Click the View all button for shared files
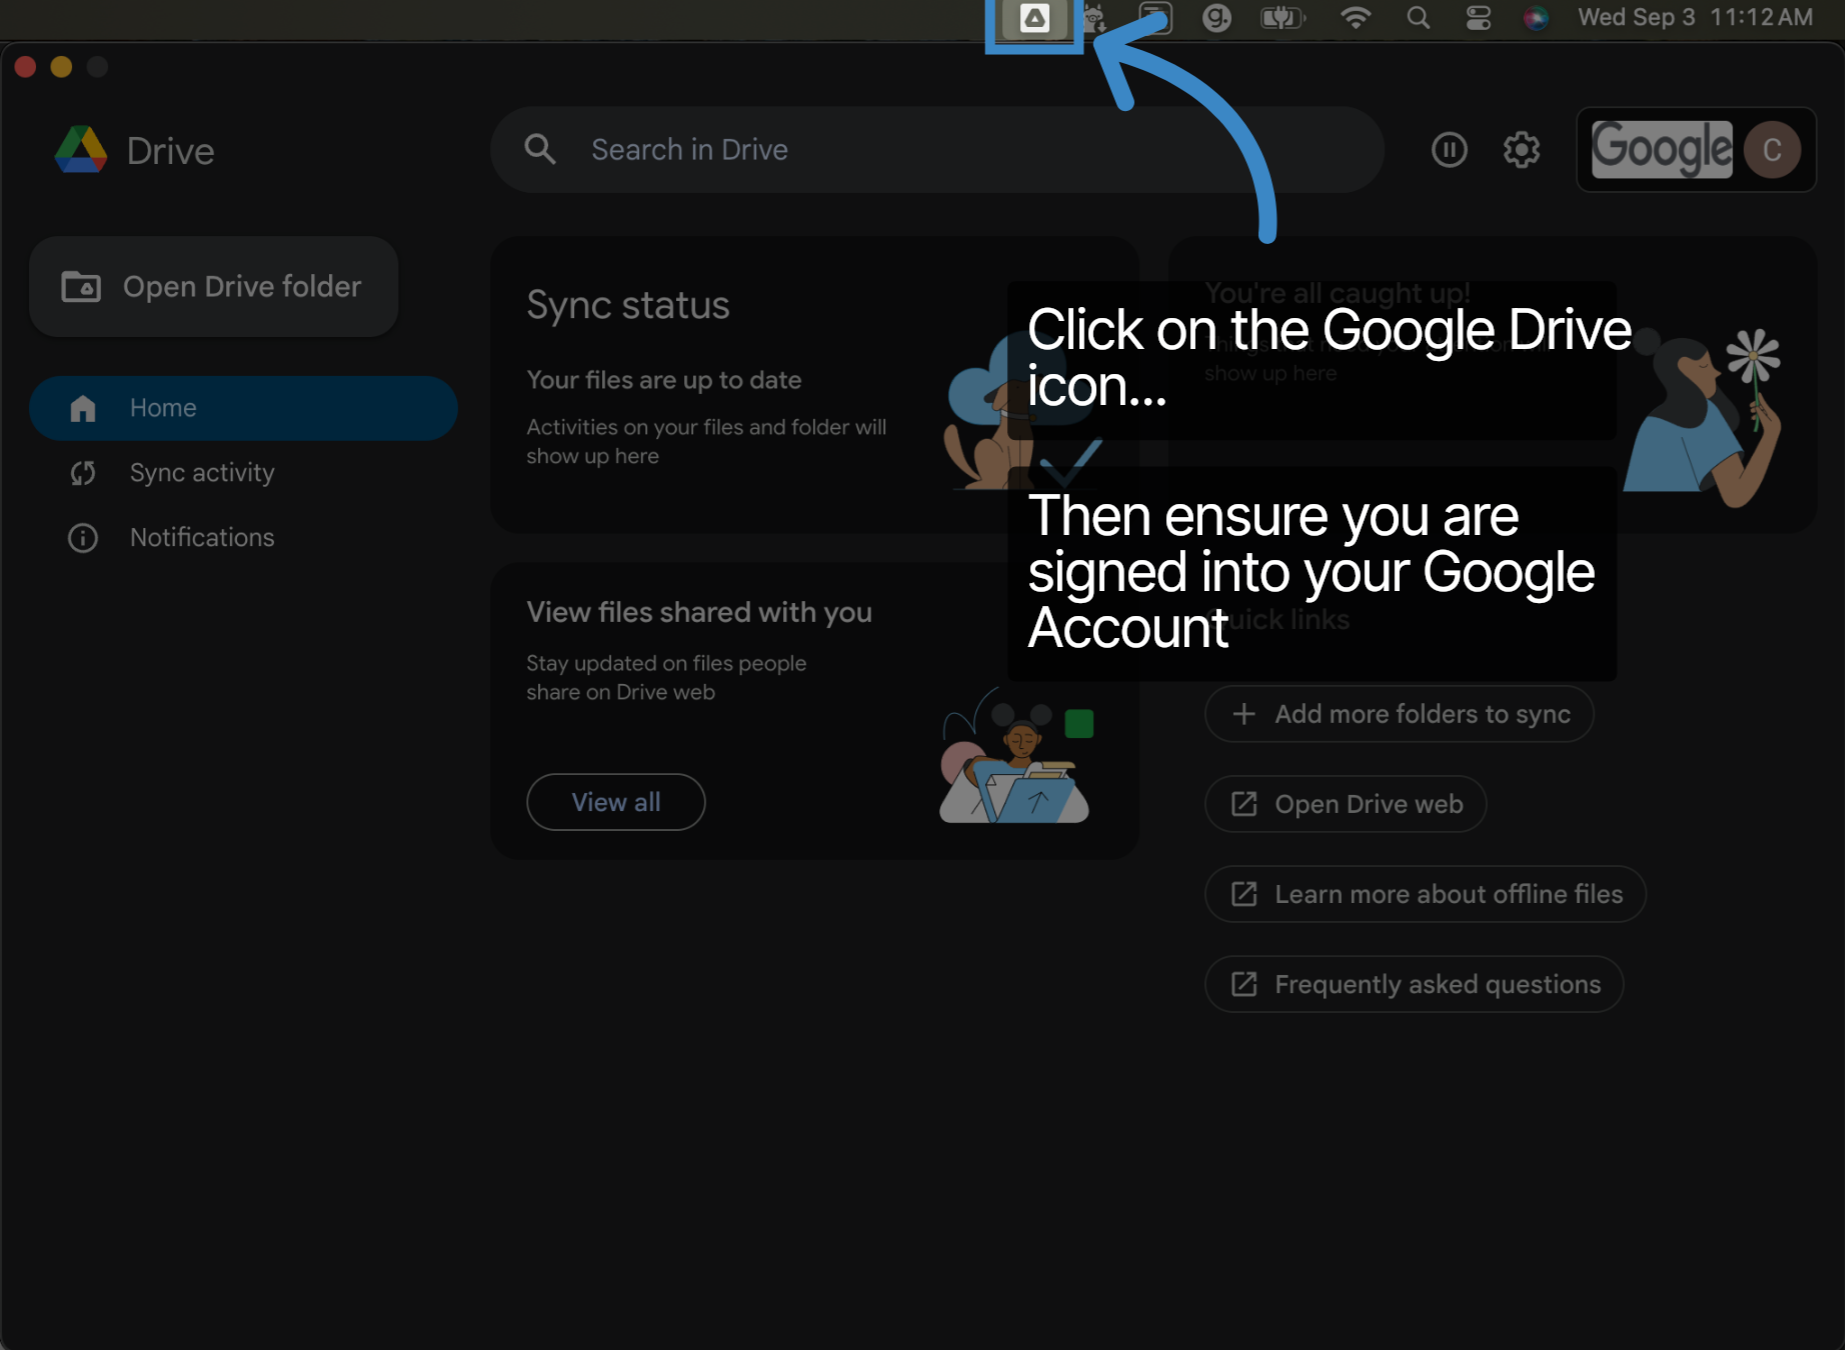 (616, 802)
